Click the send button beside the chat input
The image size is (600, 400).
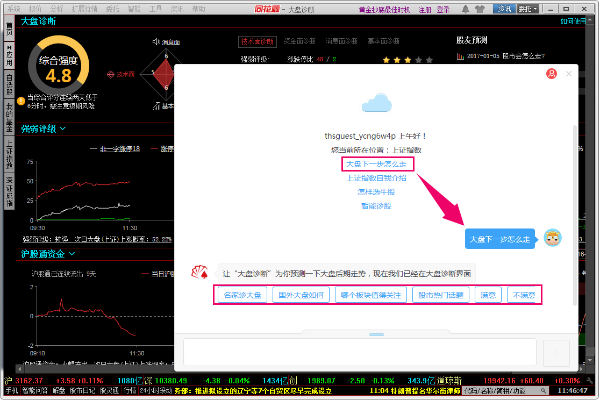pyautogui.click(x=556, y=353)
